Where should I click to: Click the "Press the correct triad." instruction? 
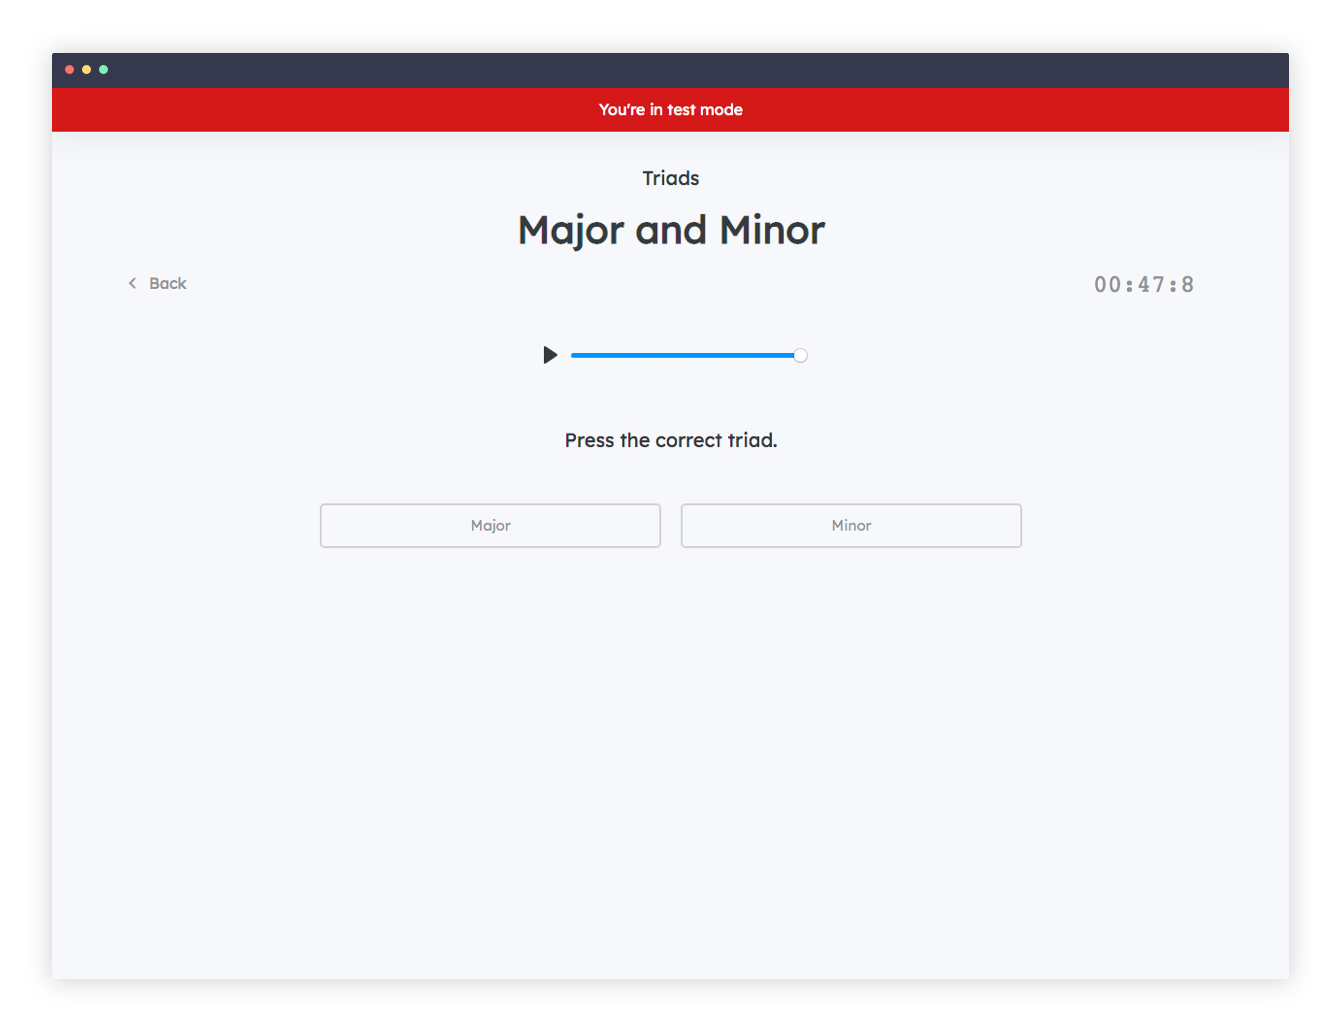click(x=670, y=440)
